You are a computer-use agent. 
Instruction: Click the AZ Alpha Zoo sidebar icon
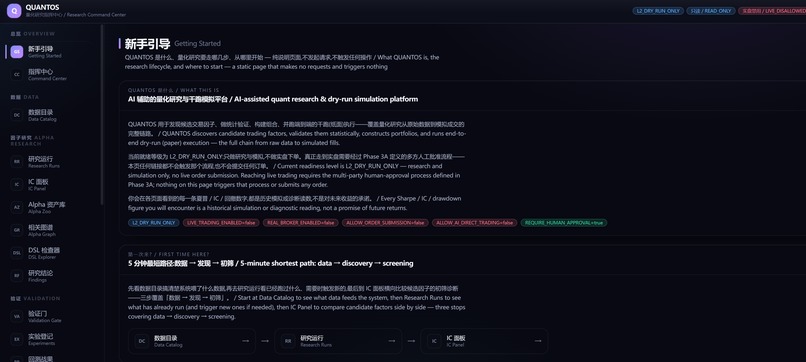click(17, 207)
